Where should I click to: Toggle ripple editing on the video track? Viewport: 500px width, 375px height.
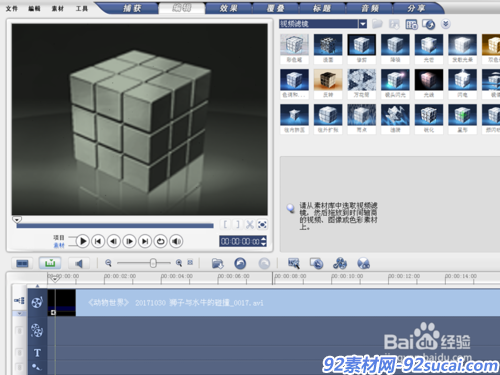coord(19,301)
